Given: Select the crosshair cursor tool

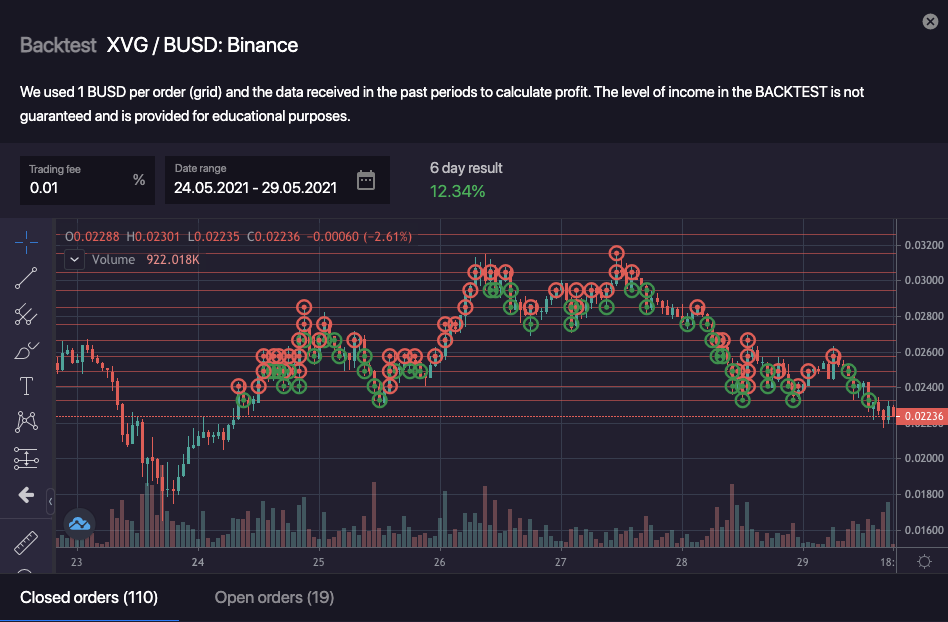Looking at the screenshot, I should tap(26, 241).
